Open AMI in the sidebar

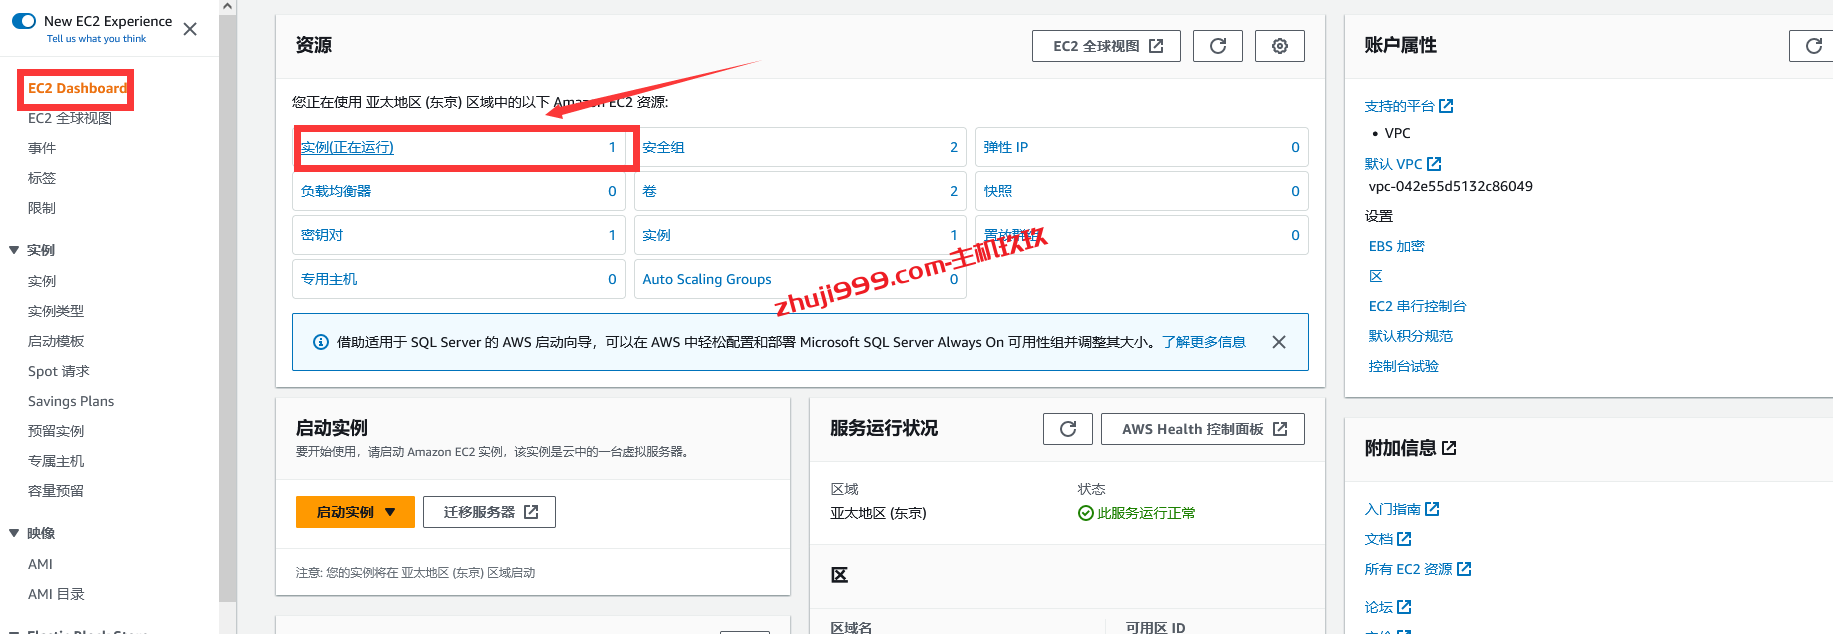pos(40,564)
